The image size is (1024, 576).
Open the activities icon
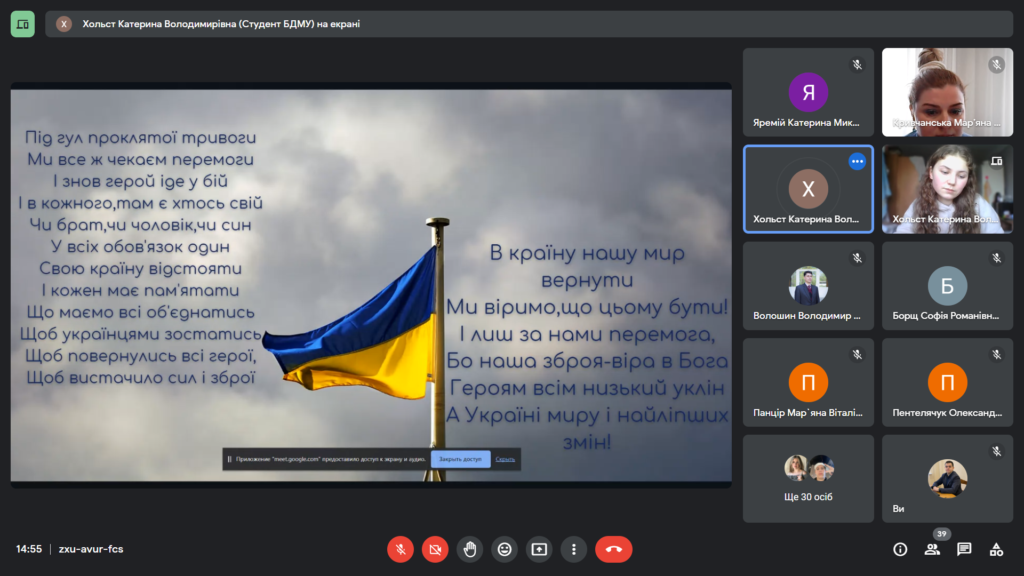pos(996,549)
